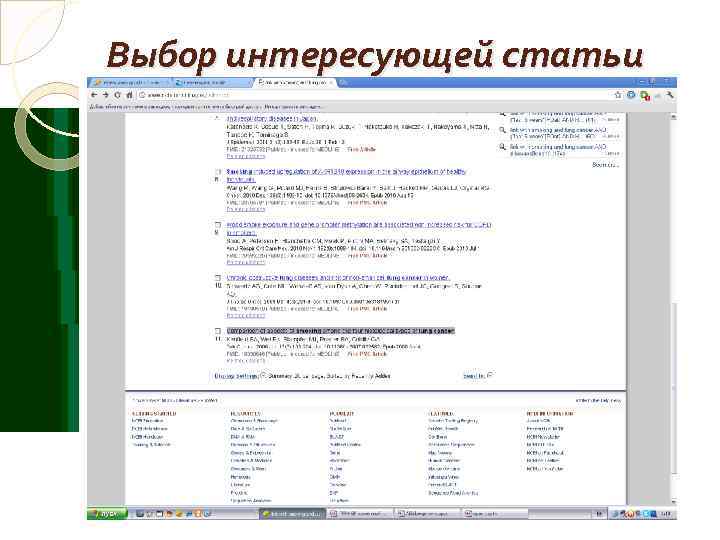Open 'NCBI Newsletter' footer link
The height and width of the screenshot is (540, 720).
(x=543, y=437)
